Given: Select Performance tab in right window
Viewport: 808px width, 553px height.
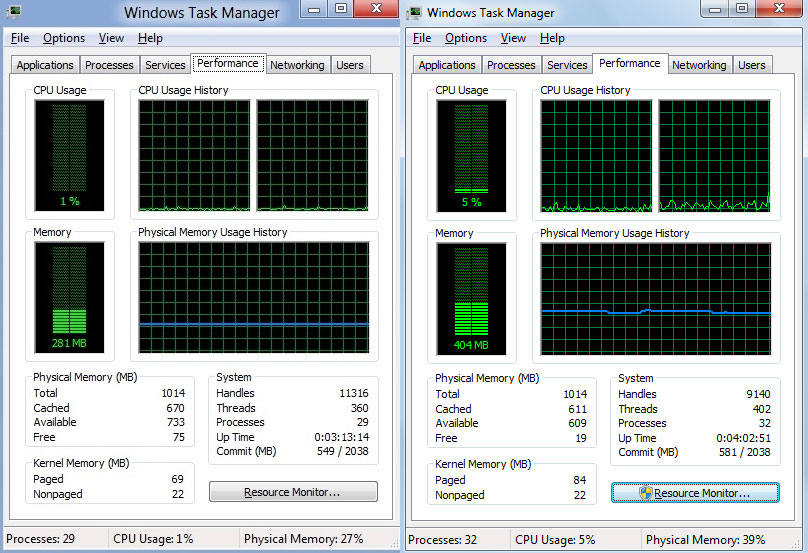Looking at the screenshot, I should (x=630, y=63).
